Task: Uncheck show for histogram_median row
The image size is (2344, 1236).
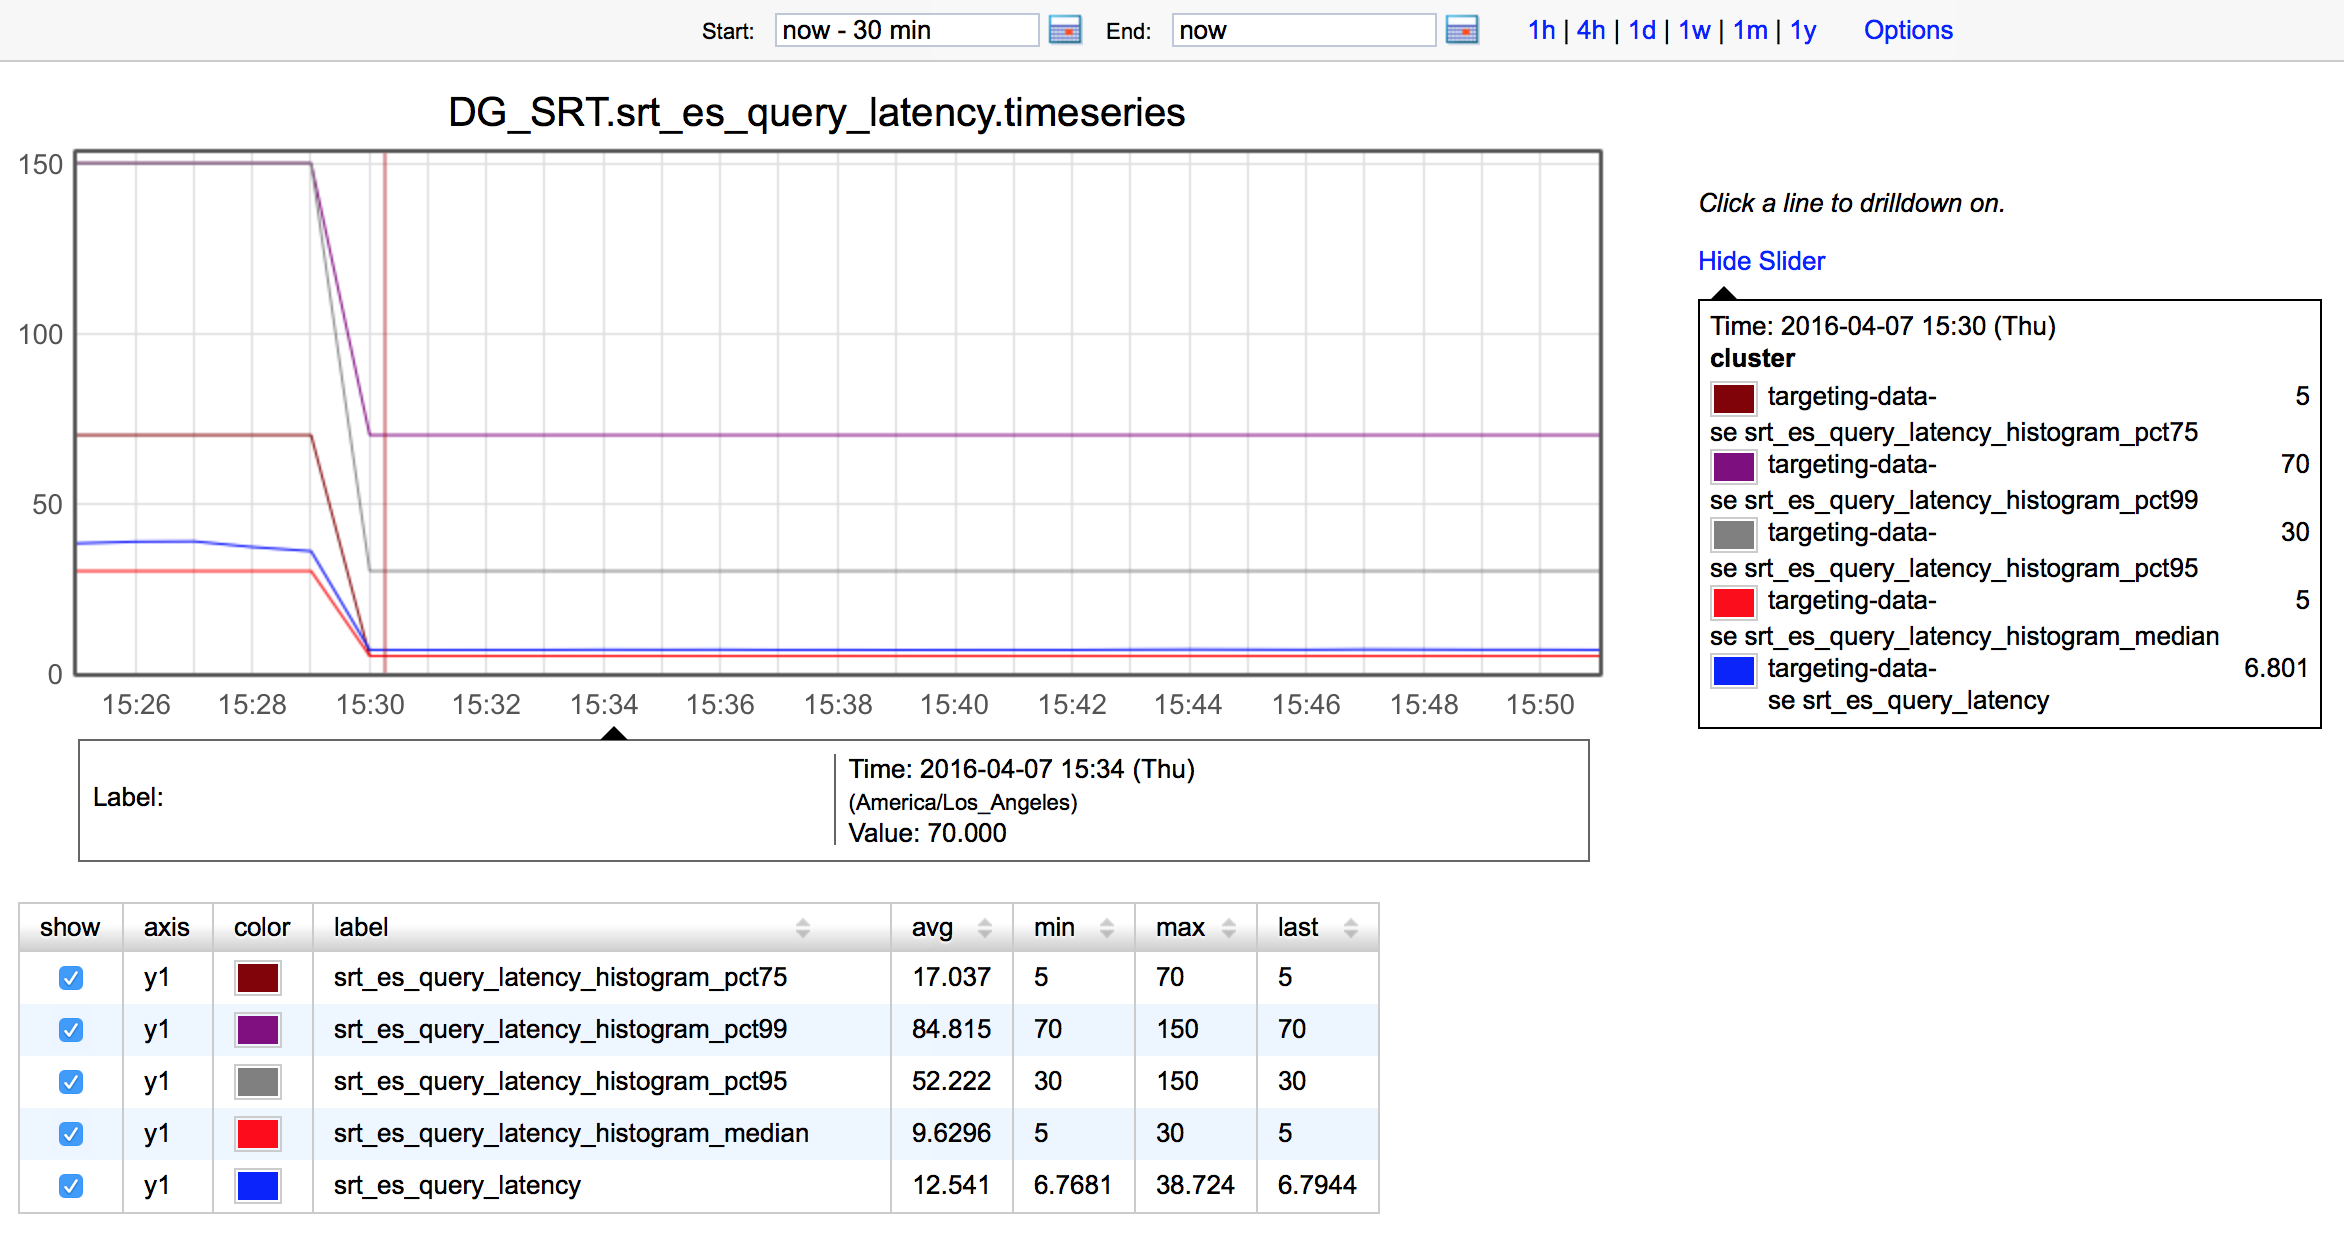Action: tap(71, 1134)
